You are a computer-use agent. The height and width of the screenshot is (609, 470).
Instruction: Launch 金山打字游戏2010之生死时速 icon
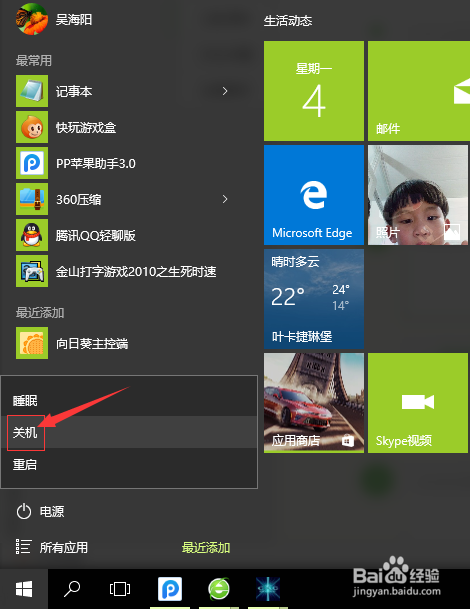tap(32, 271)
